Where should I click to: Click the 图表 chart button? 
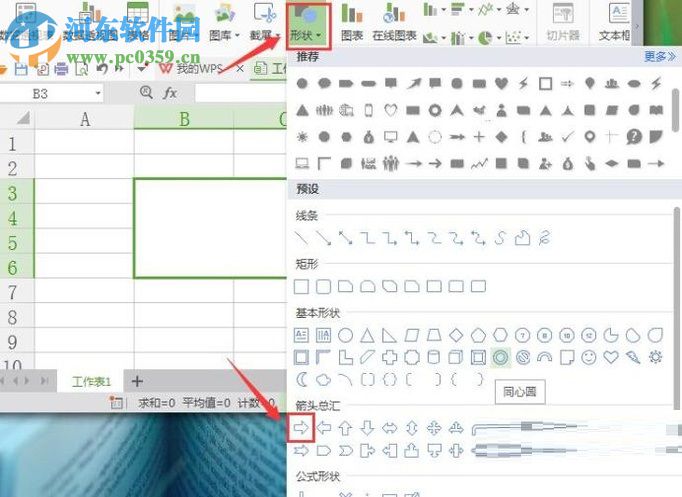click(352, 23)
